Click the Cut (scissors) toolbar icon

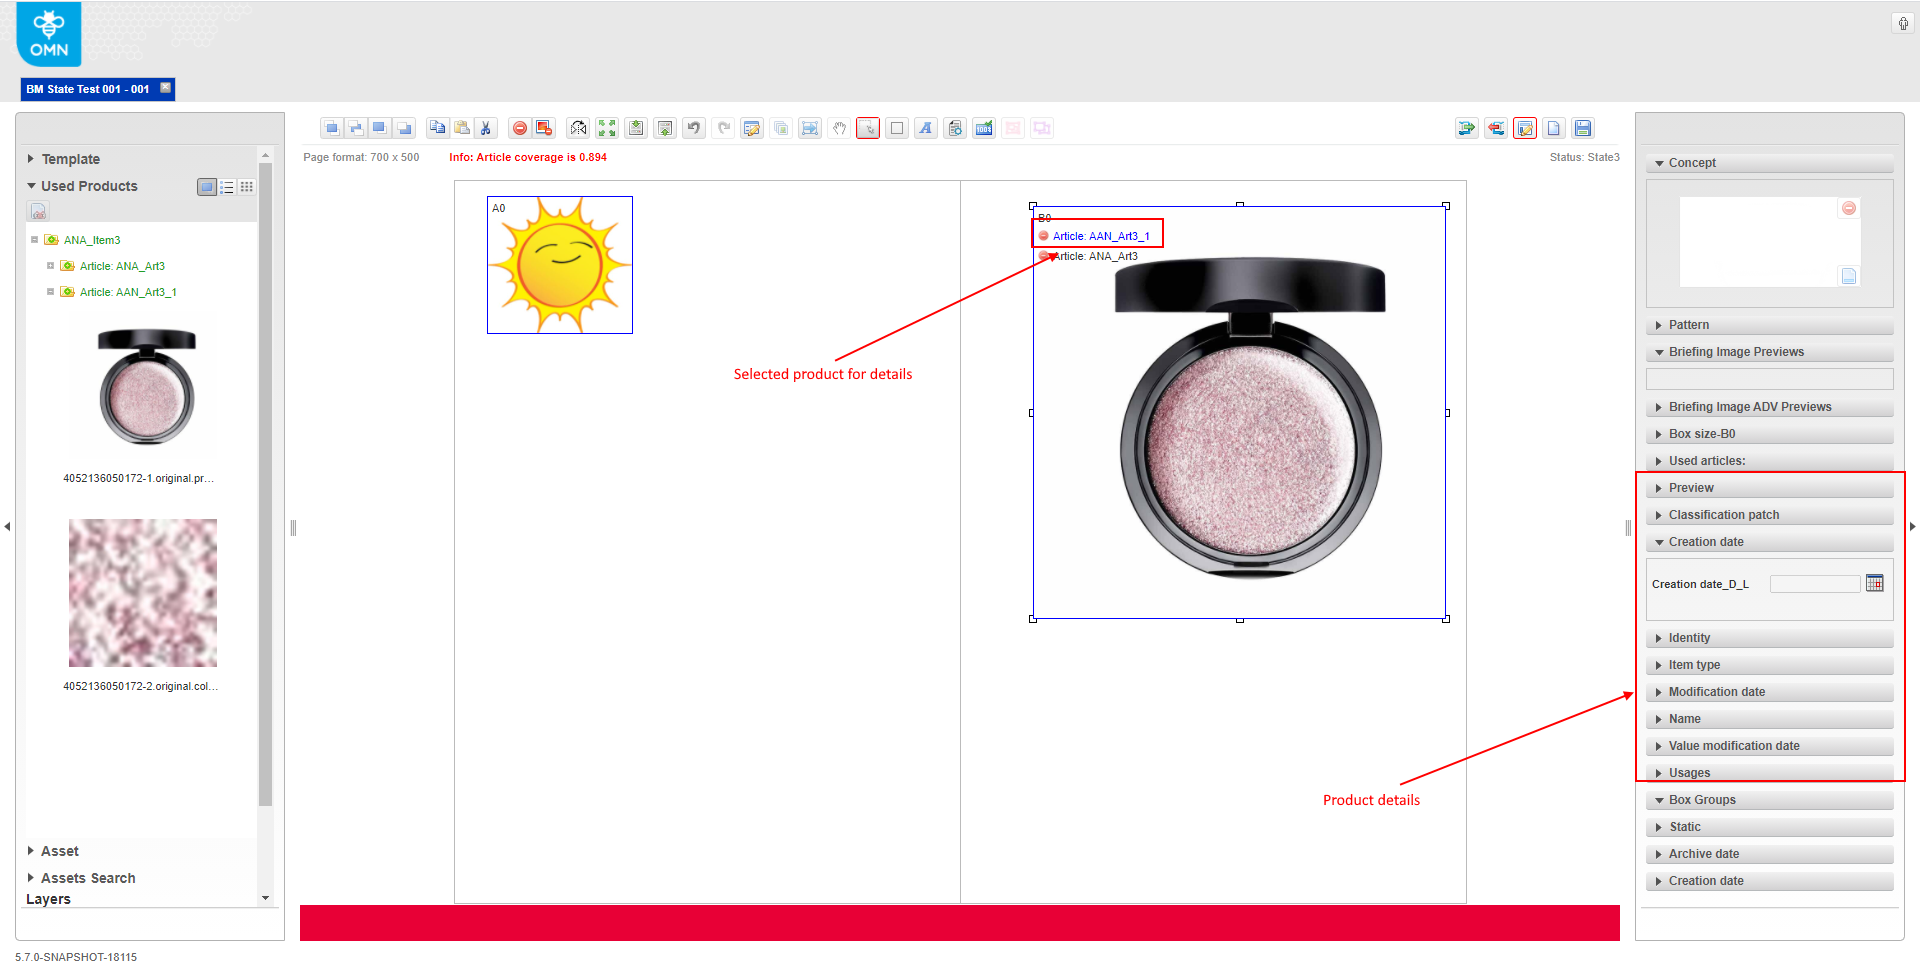(x=486, y=128)
